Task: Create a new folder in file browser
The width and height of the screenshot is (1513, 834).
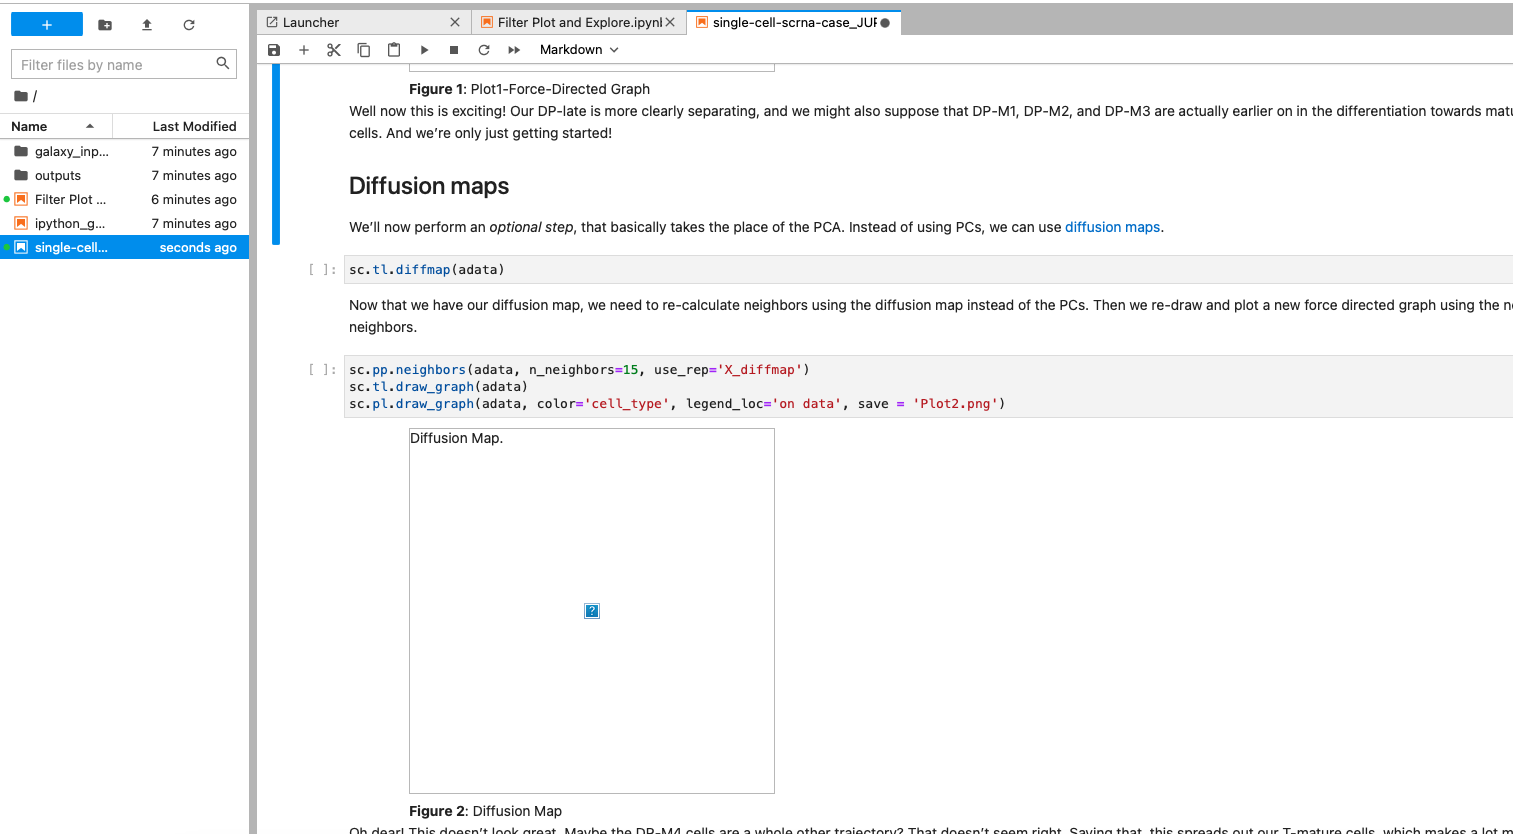Action: [104, 24]
